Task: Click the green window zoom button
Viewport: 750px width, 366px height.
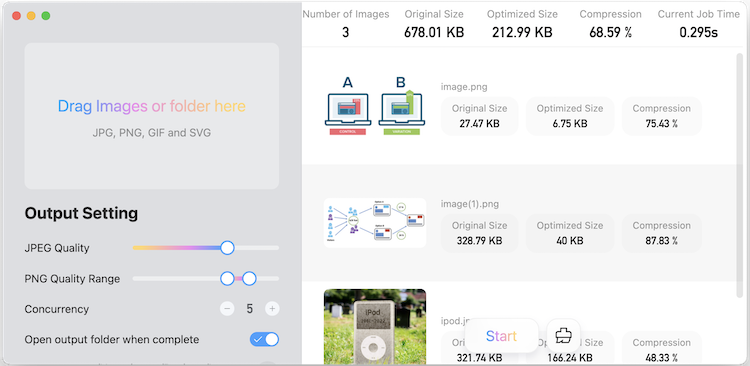Action: click(46, 16)
